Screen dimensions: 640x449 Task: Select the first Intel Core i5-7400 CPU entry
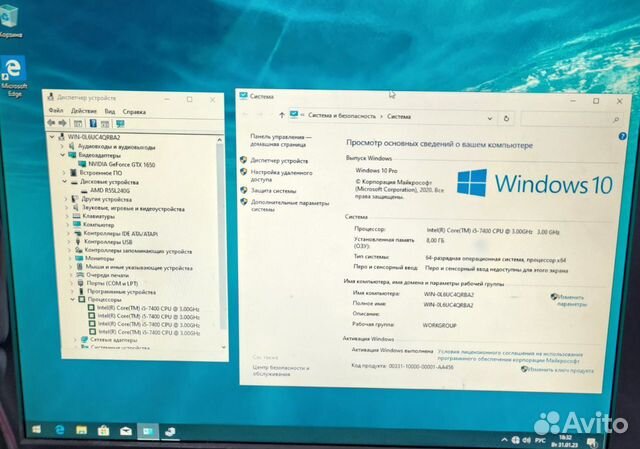pos(148,309)
